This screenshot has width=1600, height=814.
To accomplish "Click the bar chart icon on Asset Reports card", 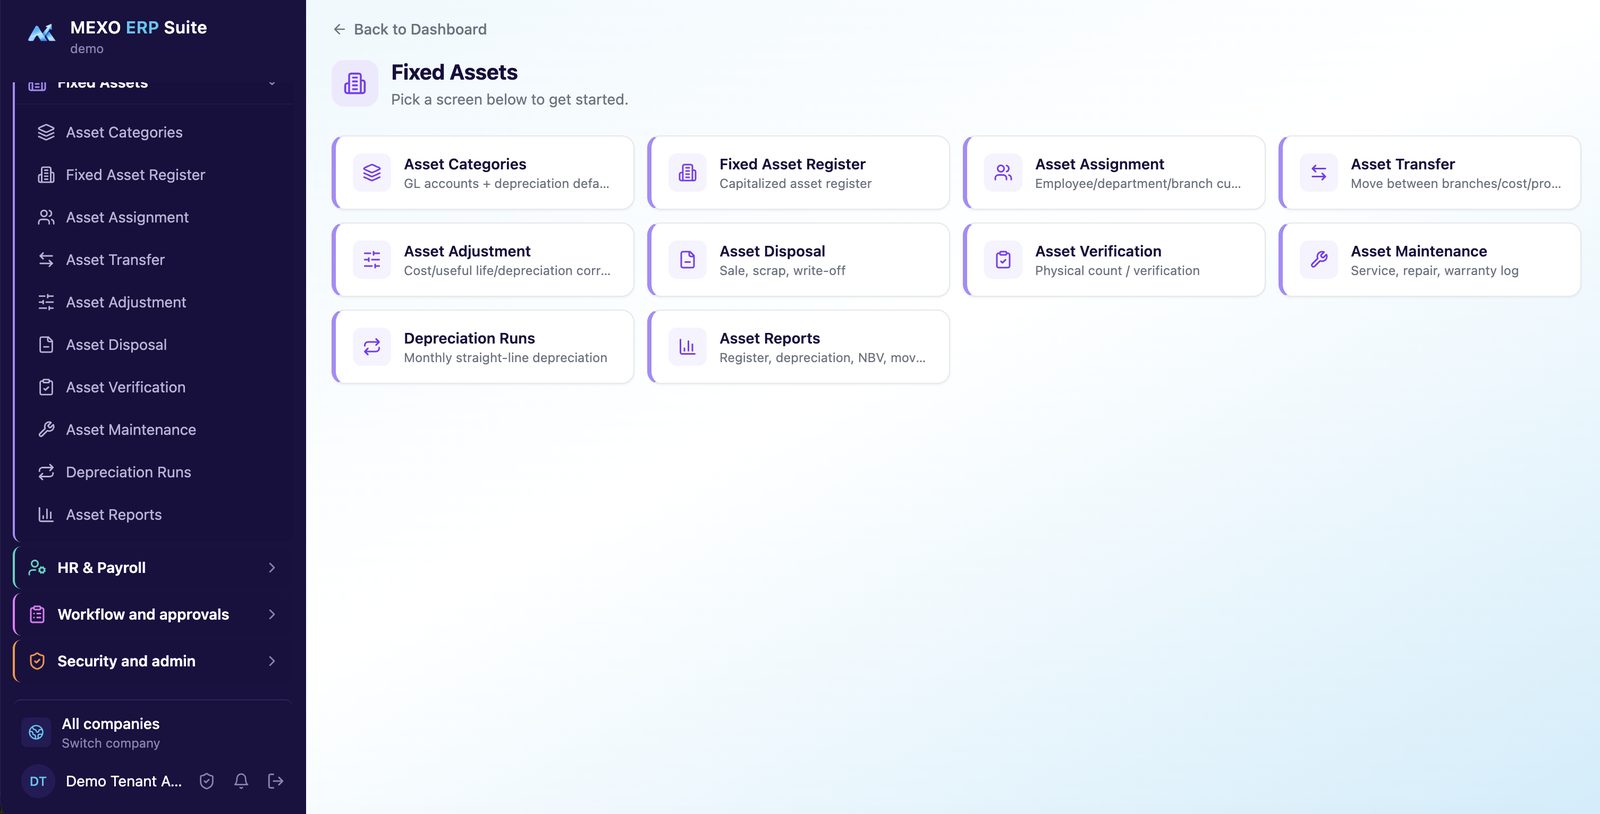I will coord(688,347).
